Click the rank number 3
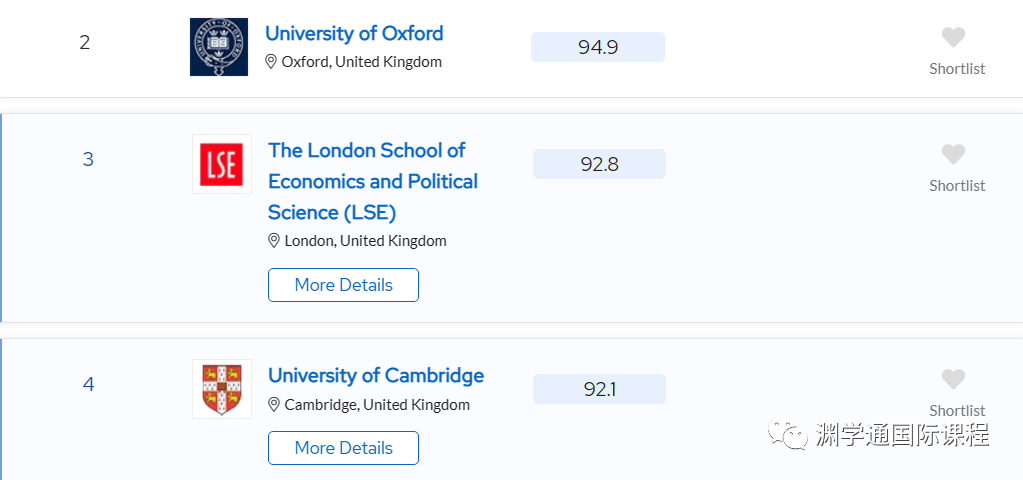The image size is (1023, 480). tap(88, 159)
